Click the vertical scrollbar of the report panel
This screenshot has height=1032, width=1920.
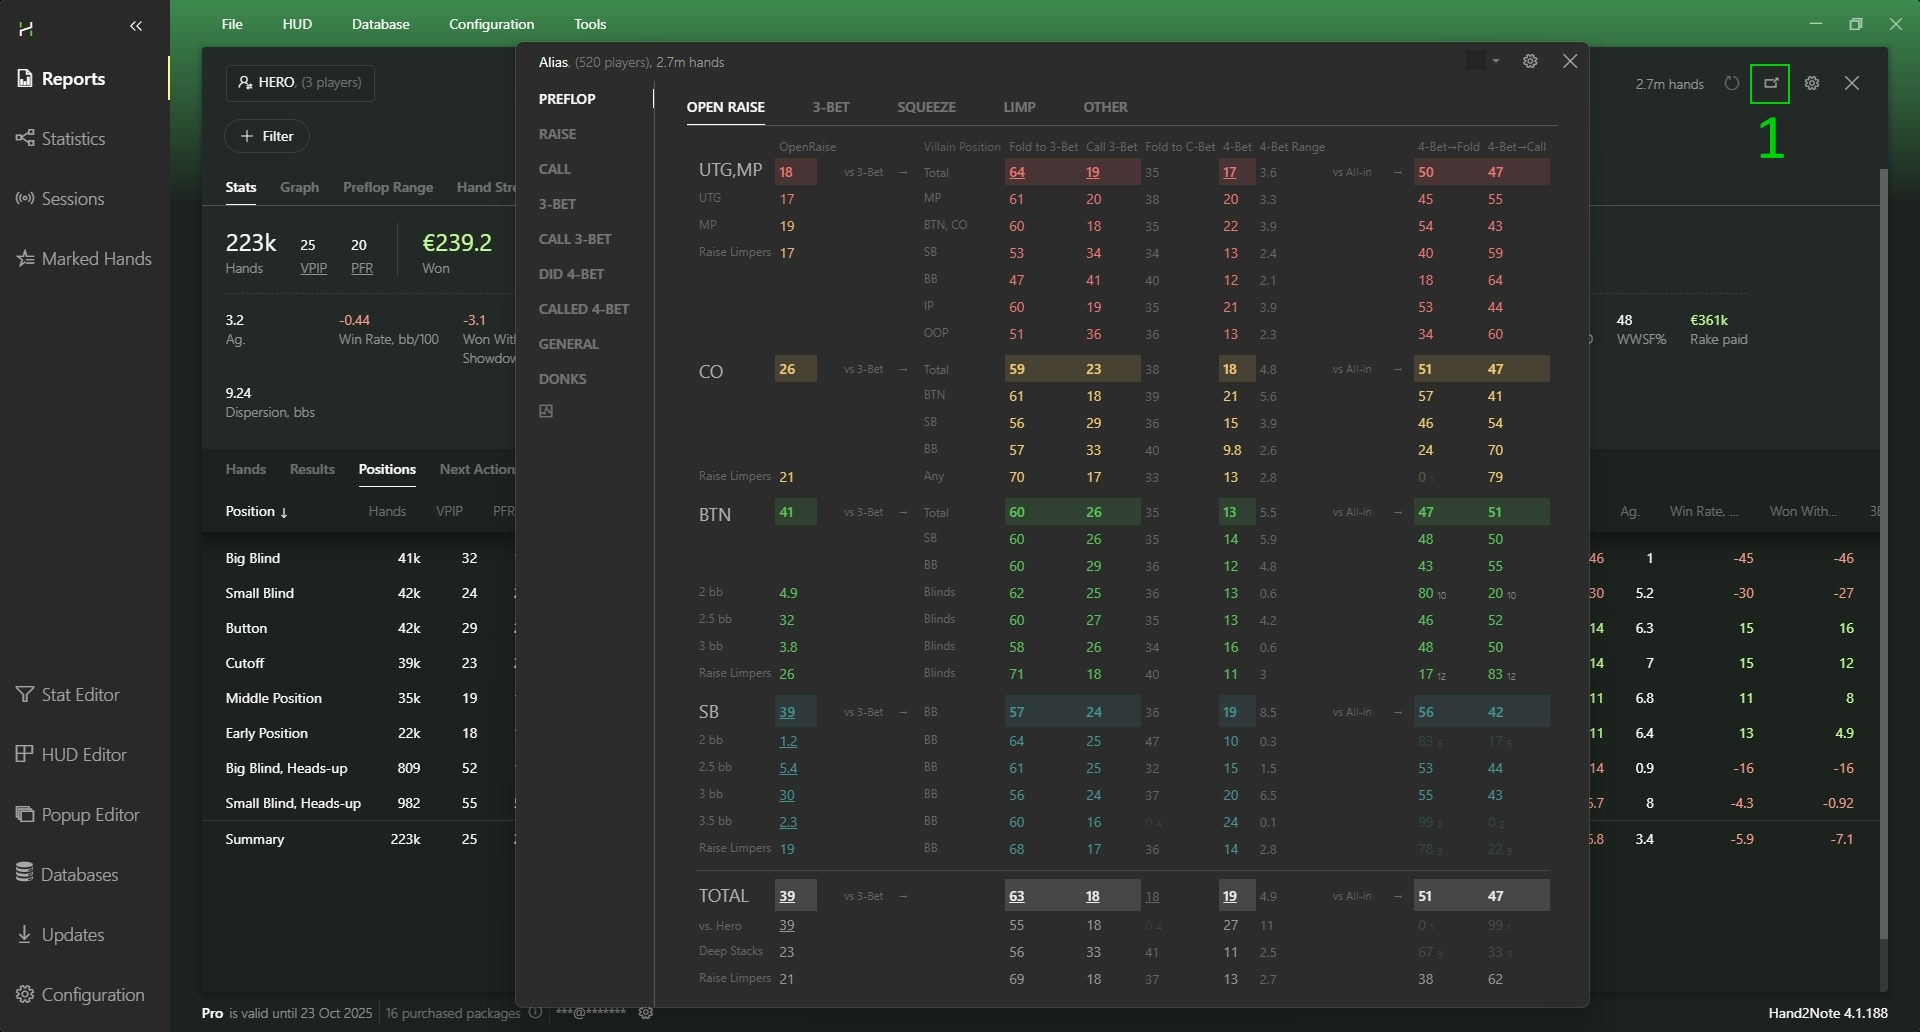pyautogui.click(x=1884, y=550)
